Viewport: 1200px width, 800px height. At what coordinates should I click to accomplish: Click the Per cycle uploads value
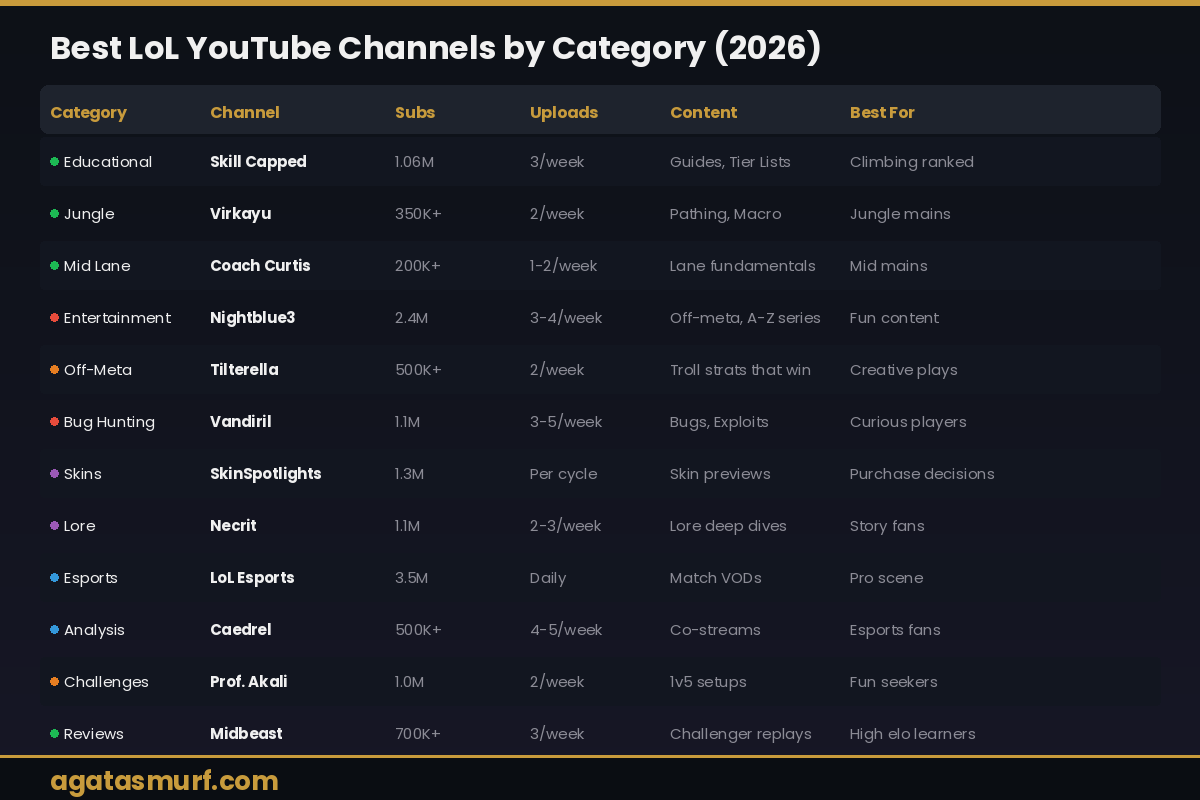coord(563,474)
